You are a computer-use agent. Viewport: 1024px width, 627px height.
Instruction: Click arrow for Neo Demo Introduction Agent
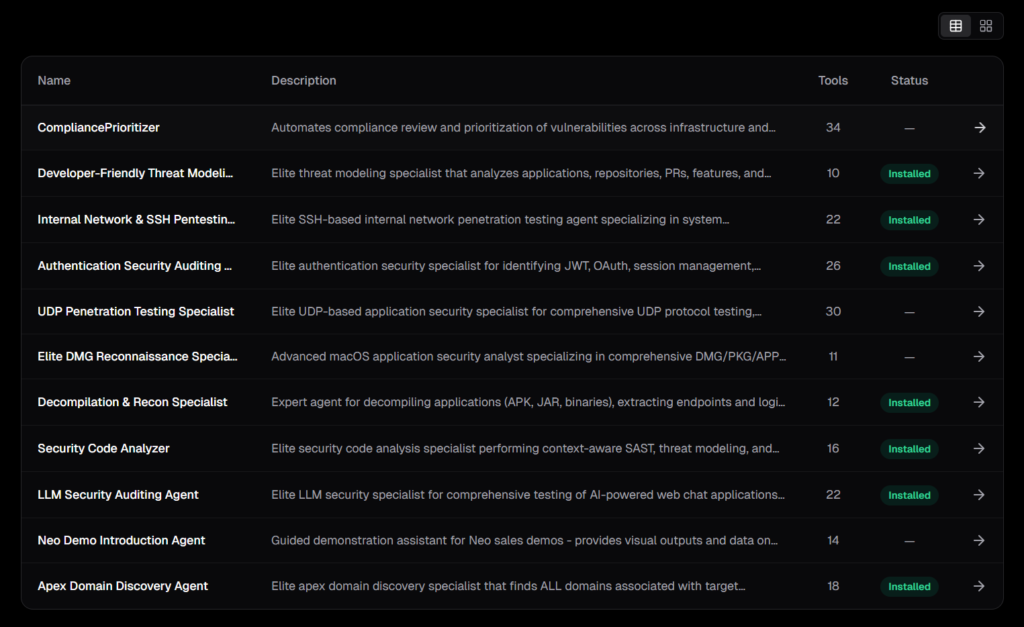point(979,540)
